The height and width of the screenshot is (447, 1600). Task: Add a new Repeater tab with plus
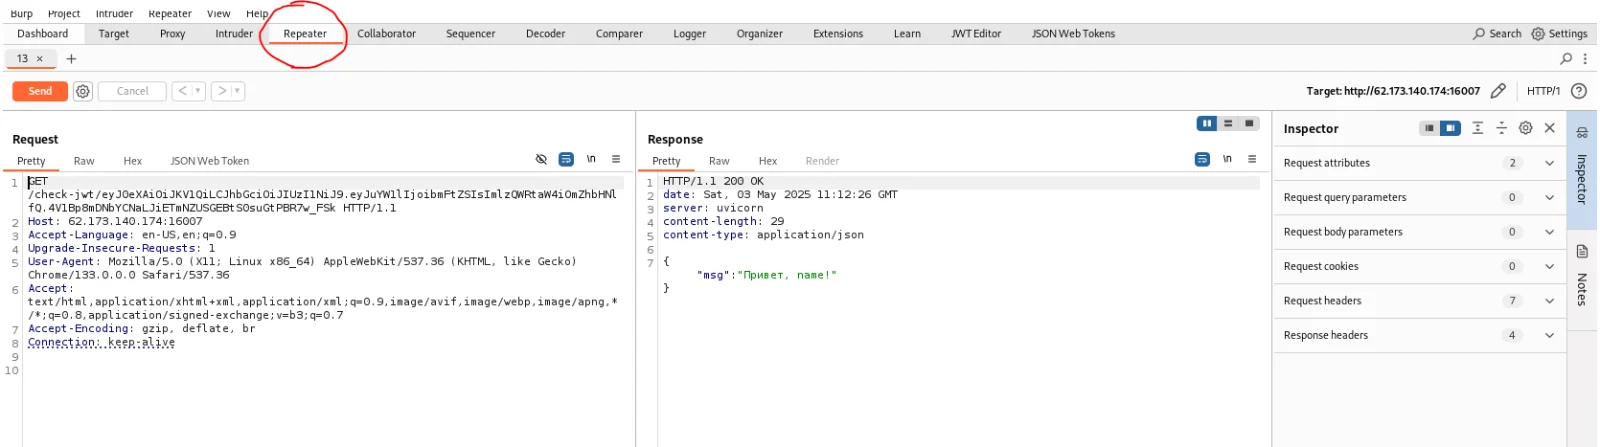click(71, 59)
